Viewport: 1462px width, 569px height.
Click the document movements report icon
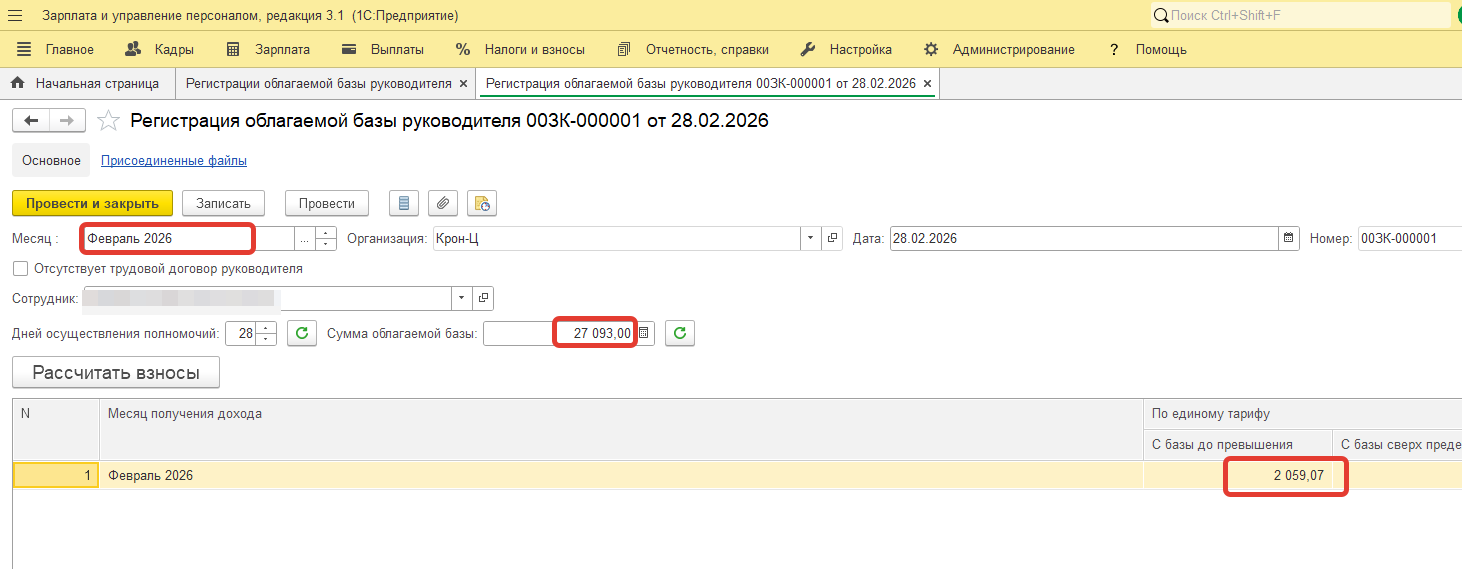point(404,203)
